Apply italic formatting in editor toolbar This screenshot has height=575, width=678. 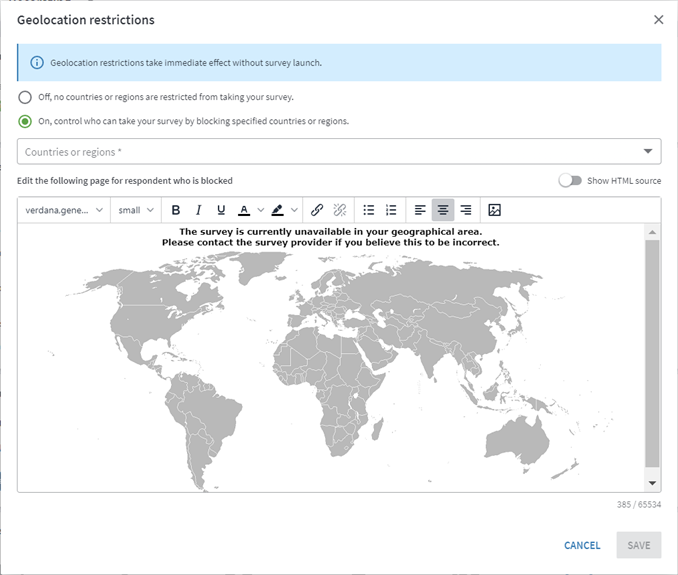click(198, 210)
